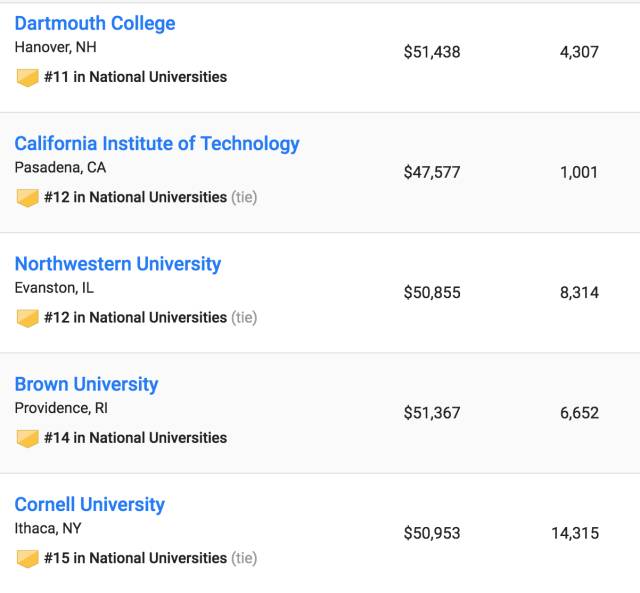
Task: Click the badge icon next to Northwestern's ranking
Action: [27, 317]
